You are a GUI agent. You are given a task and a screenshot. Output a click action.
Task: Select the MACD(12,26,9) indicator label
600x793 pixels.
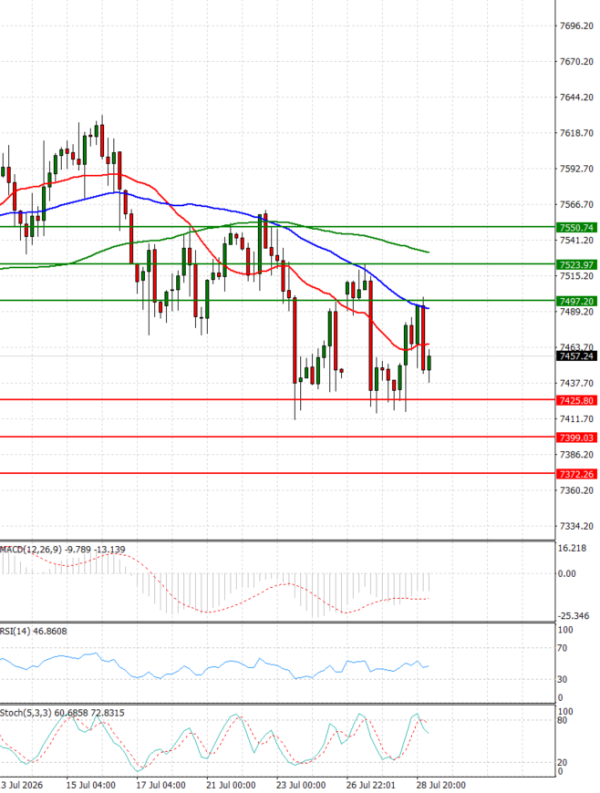(x=31, y=549)
